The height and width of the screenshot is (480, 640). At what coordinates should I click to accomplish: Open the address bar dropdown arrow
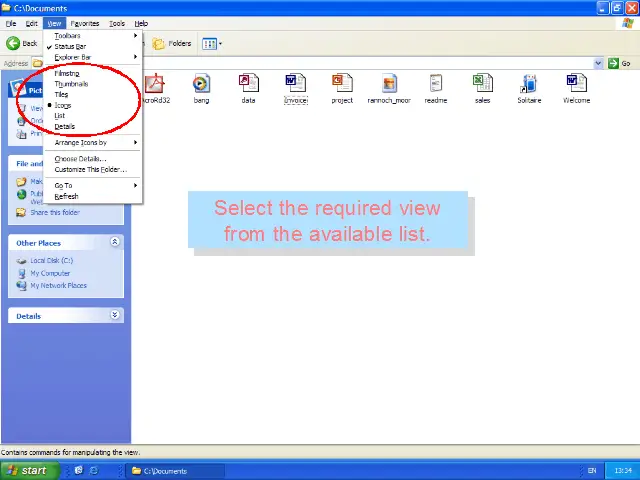tap(598, 63)
